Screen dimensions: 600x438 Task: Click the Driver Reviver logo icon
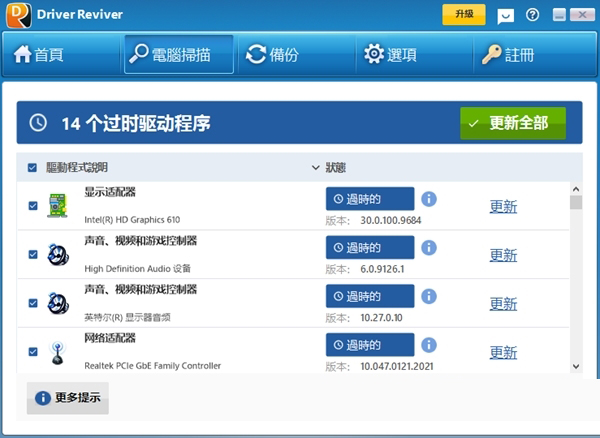(x=18, y=15)
